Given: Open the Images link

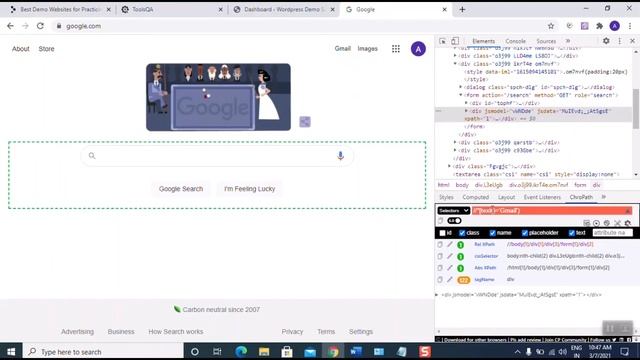Looking at the screenshot, I should tap(367, 49).
